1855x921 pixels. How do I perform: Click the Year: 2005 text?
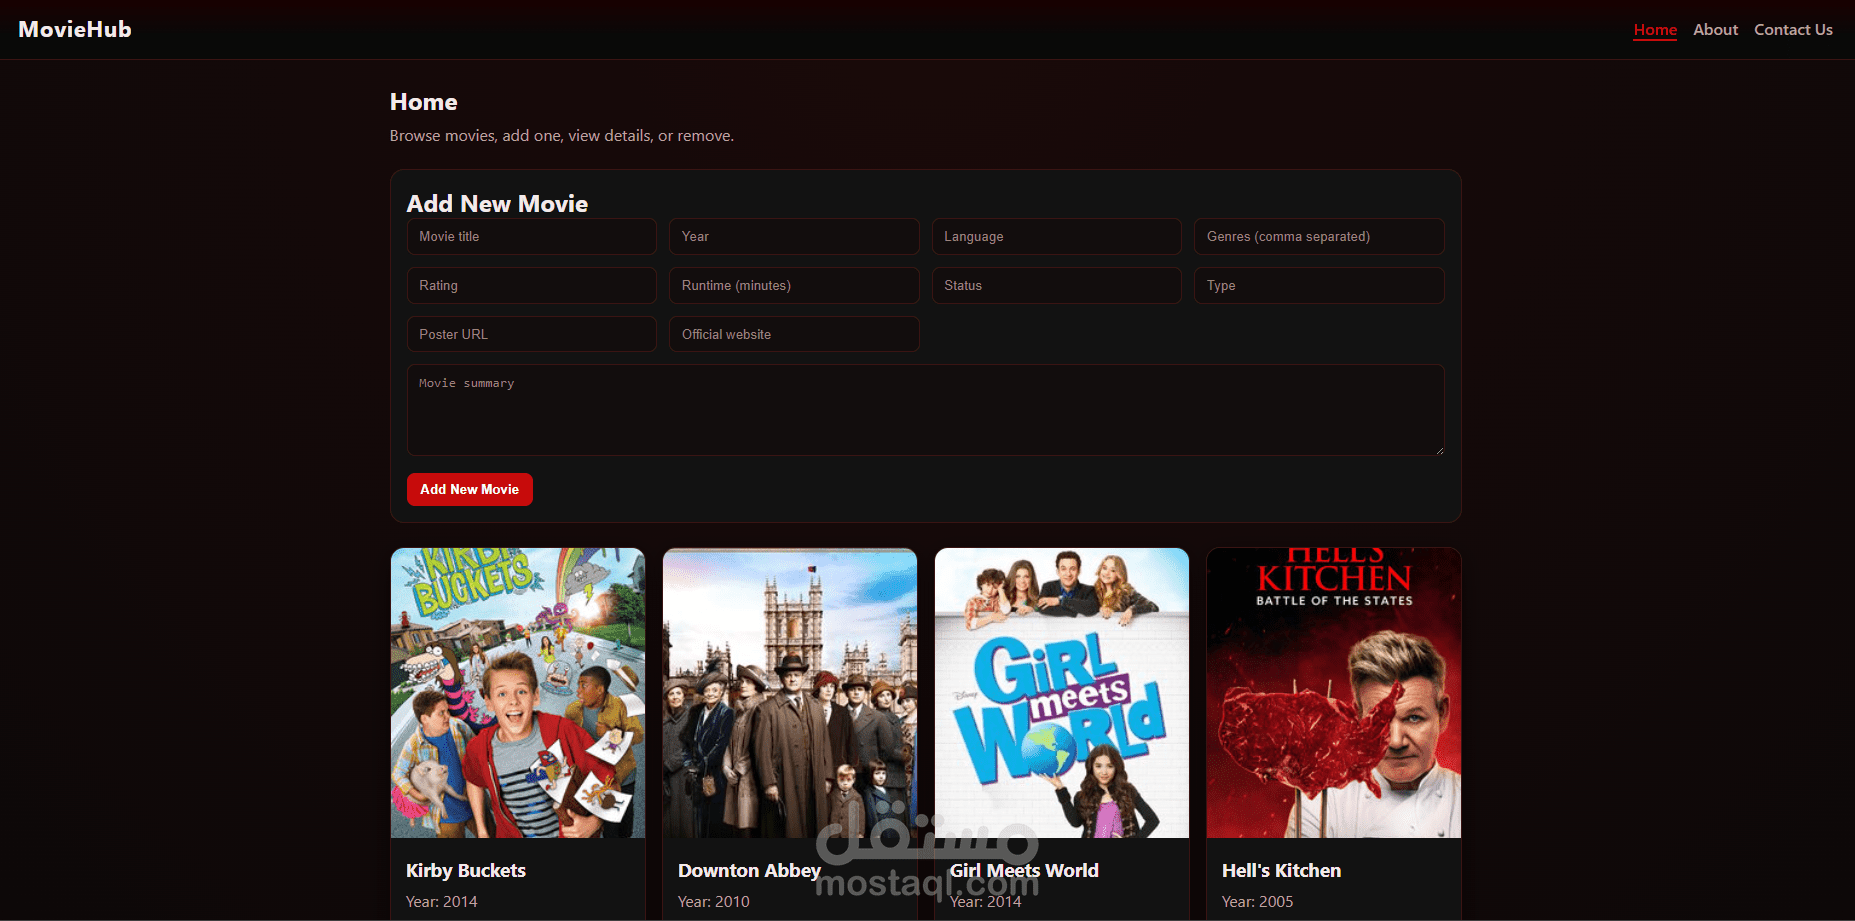(x=1258, y=902)
